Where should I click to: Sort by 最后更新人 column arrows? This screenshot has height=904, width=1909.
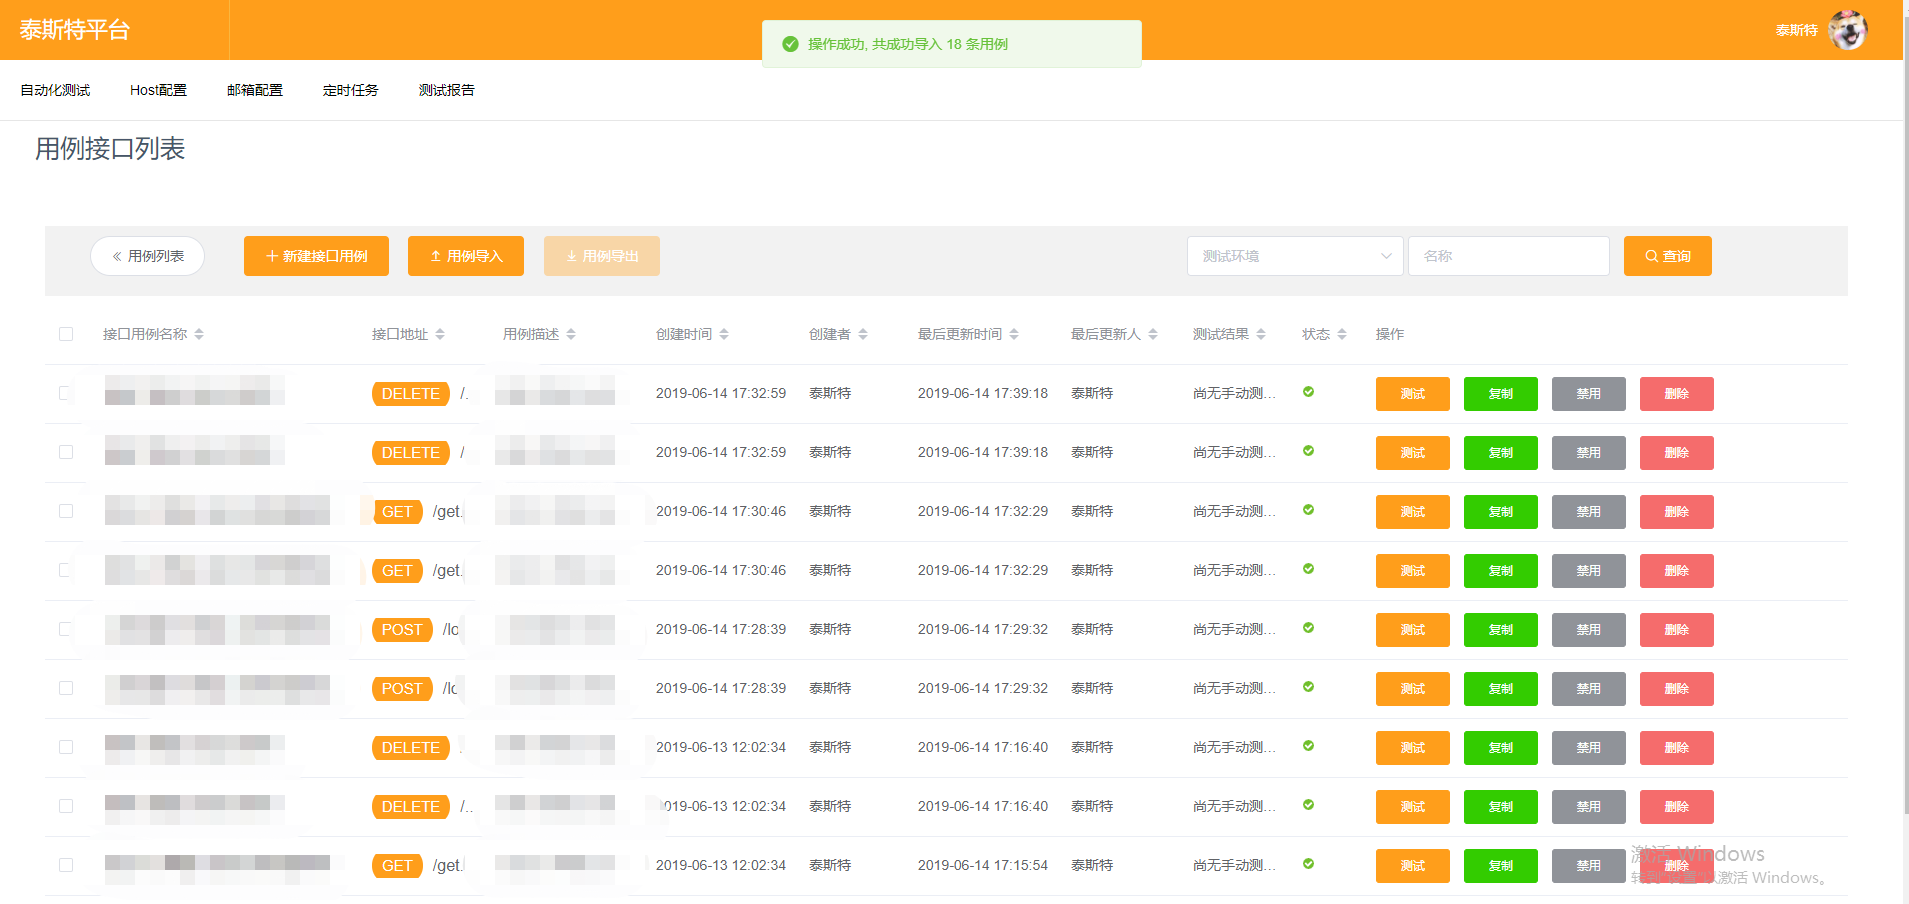pos(1153,334)
